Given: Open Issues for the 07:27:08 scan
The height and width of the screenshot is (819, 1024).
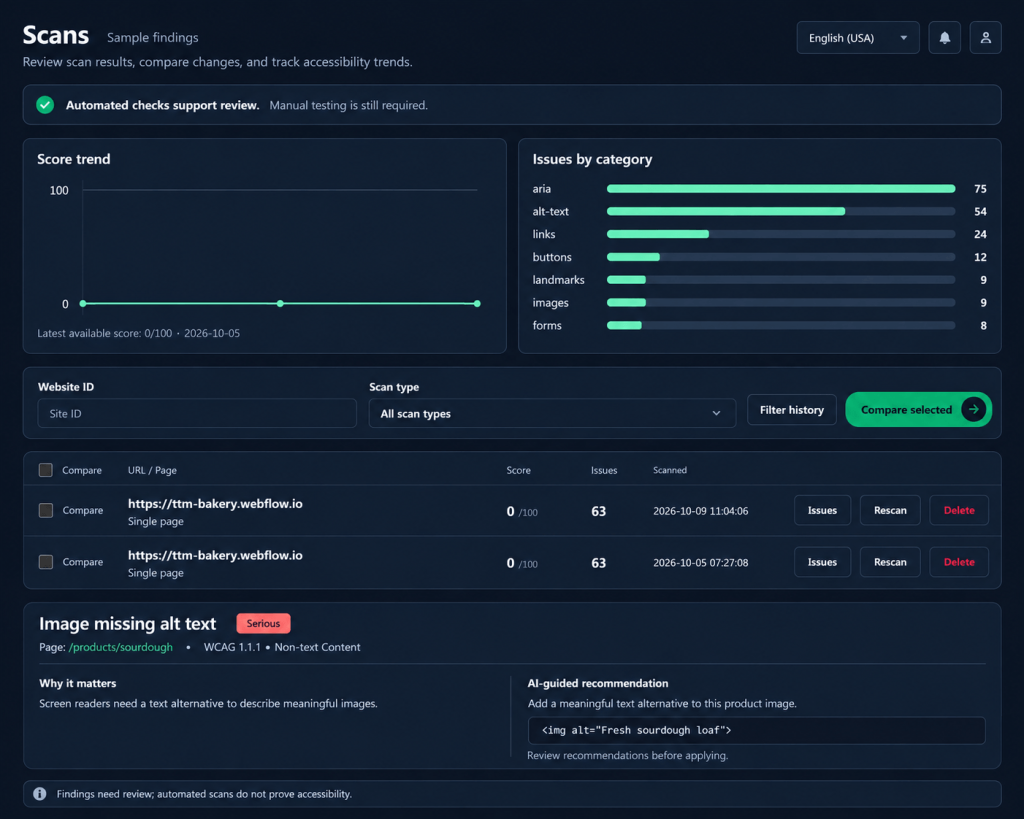Looking at the screenshot, I should click(x=822, y=562).
